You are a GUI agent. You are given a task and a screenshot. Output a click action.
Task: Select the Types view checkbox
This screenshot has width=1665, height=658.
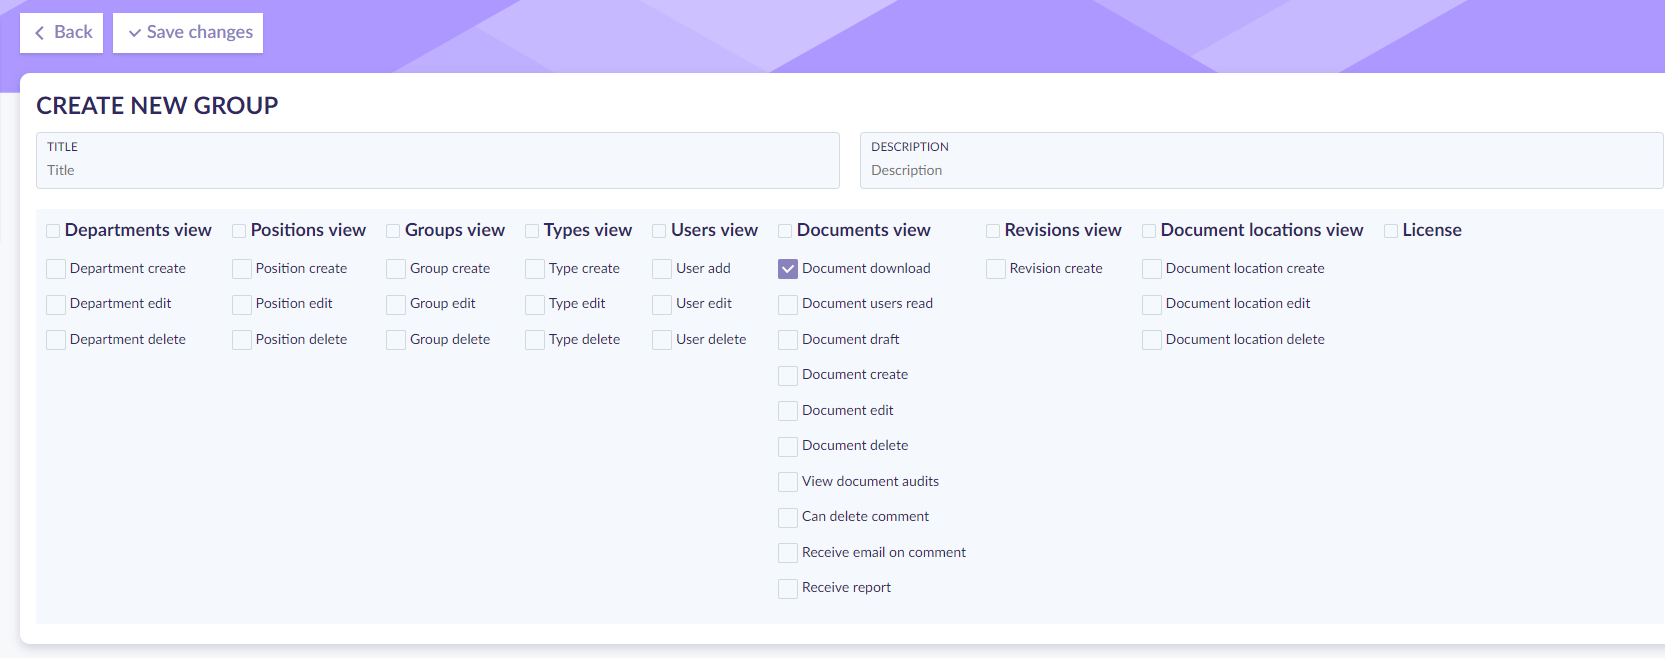pyautogui.click(x=532, y=231)
